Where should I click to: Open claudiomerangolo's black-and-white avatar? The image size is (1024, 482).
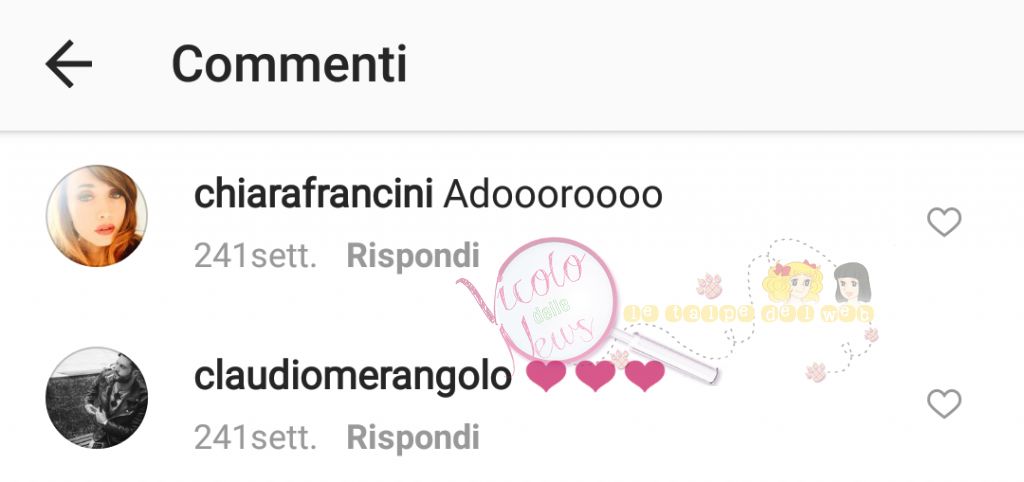[x=97, y=398]
